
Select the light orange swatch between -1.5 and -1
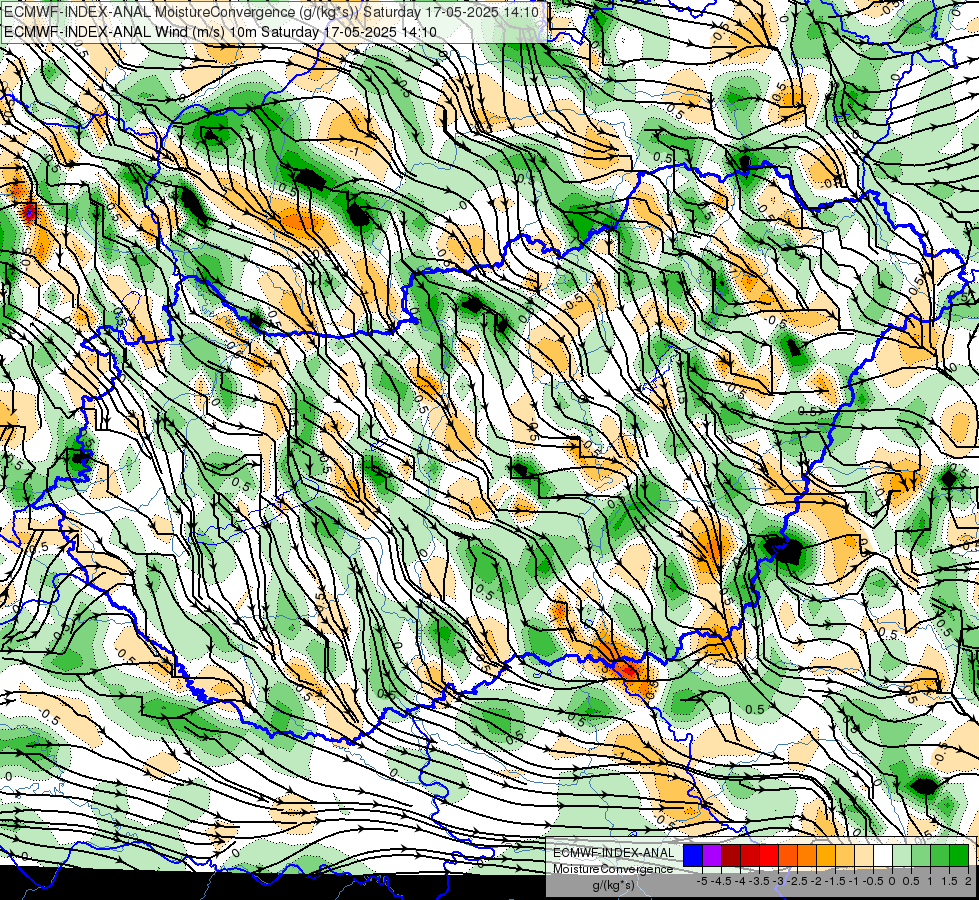point(845,855)
